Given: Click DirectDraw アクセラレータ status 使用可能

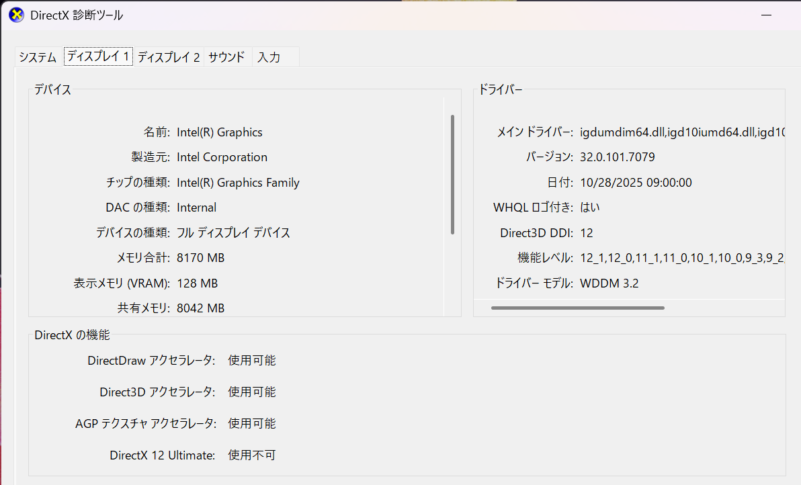Looking at the screenshot, I should 252,360.
